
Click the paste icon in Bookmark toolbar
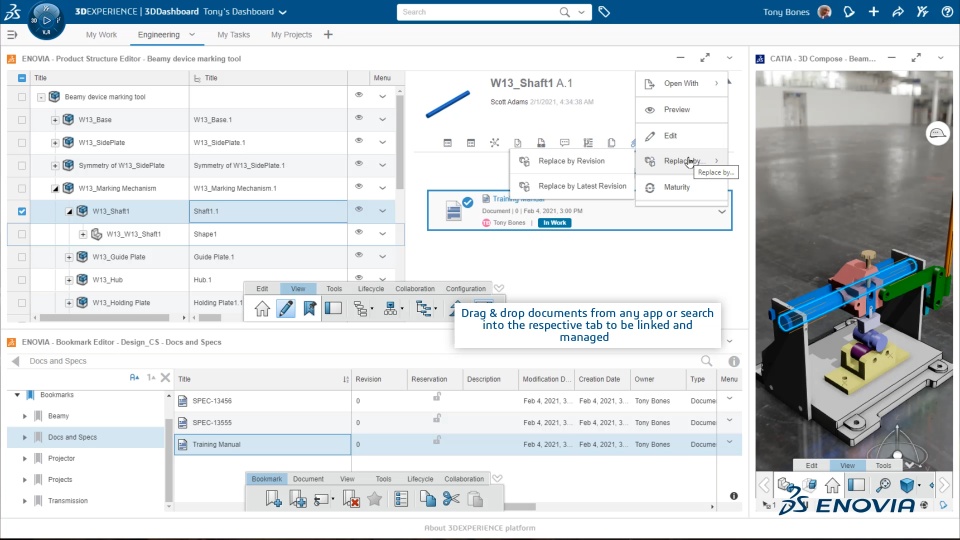475,499
